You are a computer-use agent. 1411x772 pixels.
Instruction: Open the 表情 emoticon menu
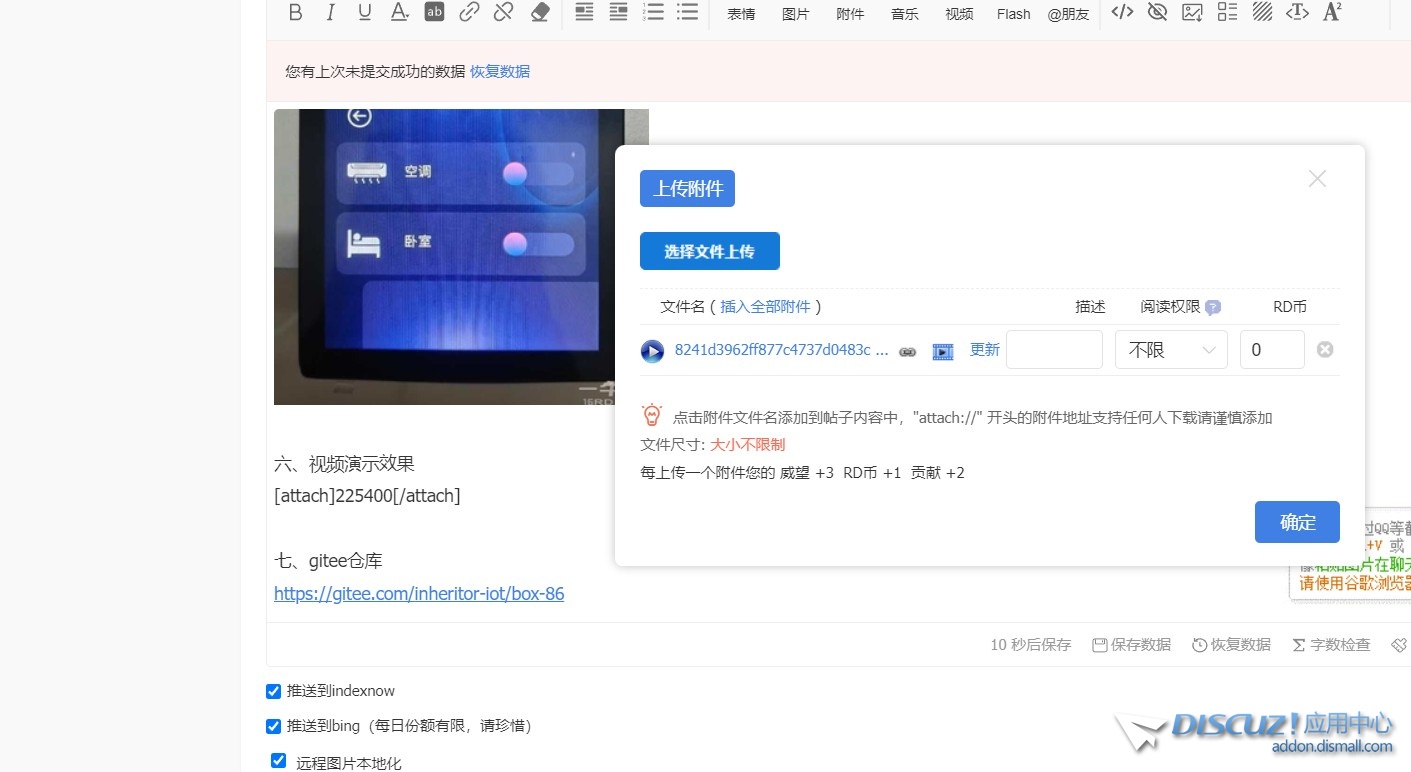[x=741, y=14]
